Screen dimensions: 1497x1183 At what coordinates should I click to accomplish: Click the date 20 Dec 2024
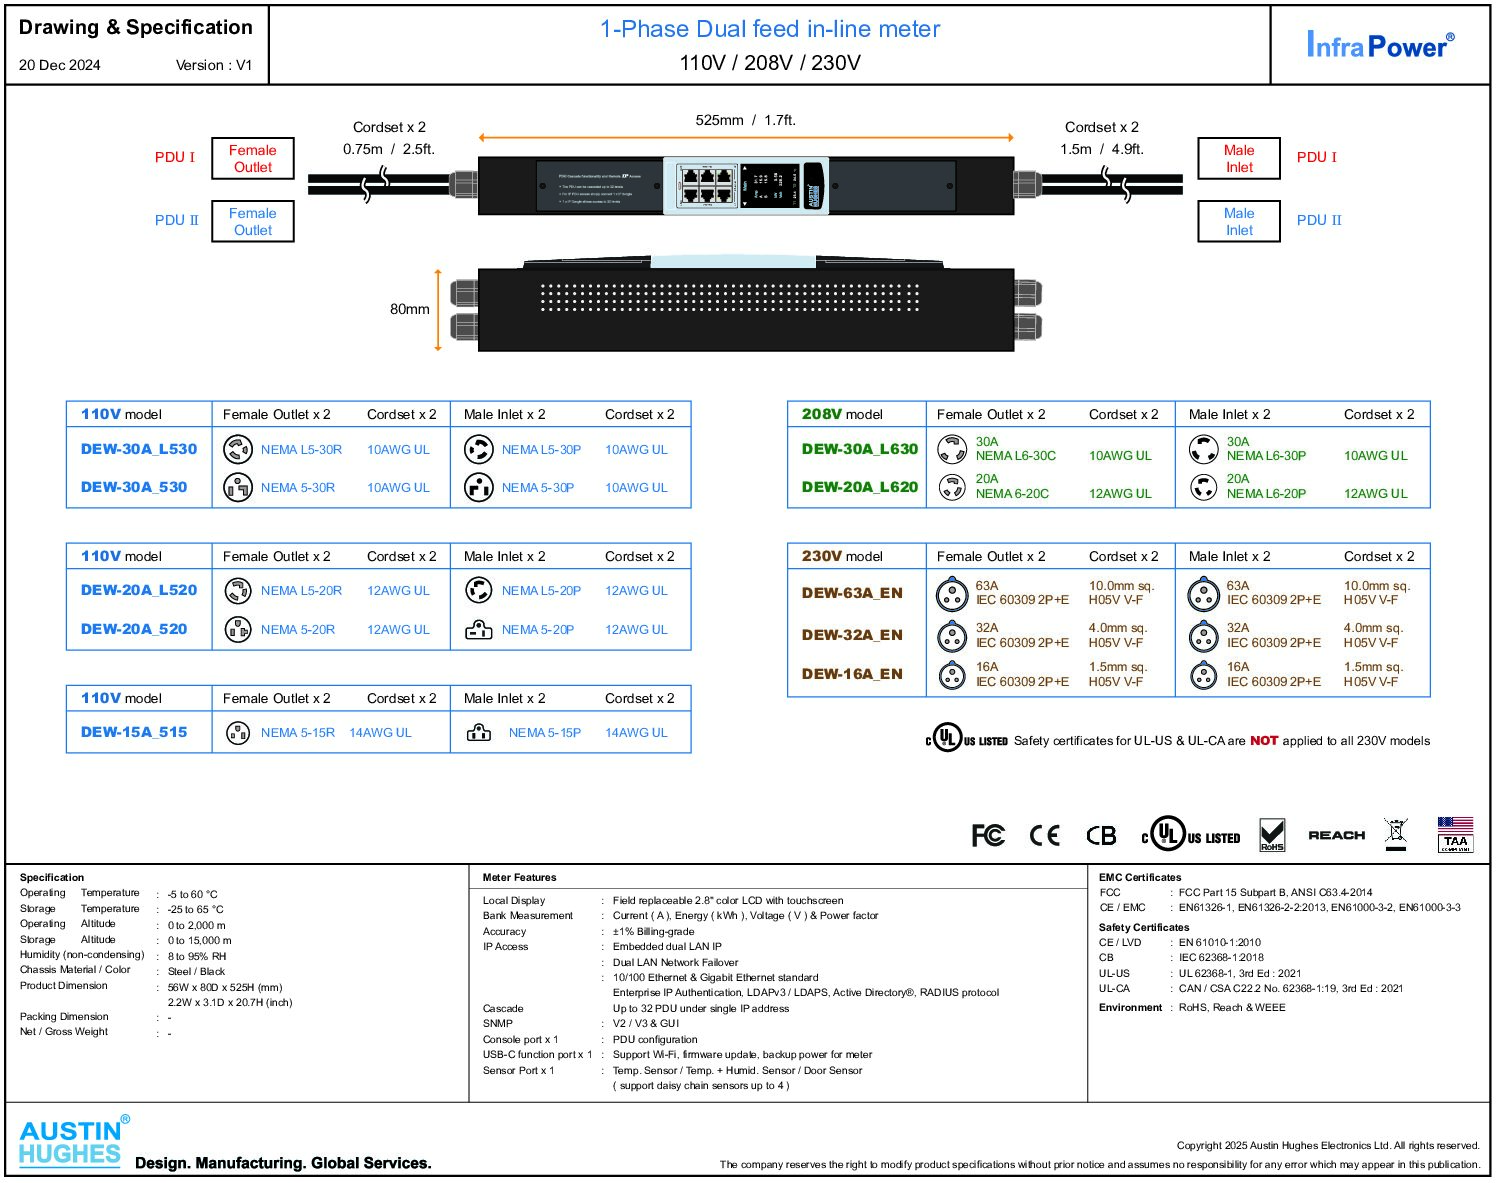click(x=60, y=66)
